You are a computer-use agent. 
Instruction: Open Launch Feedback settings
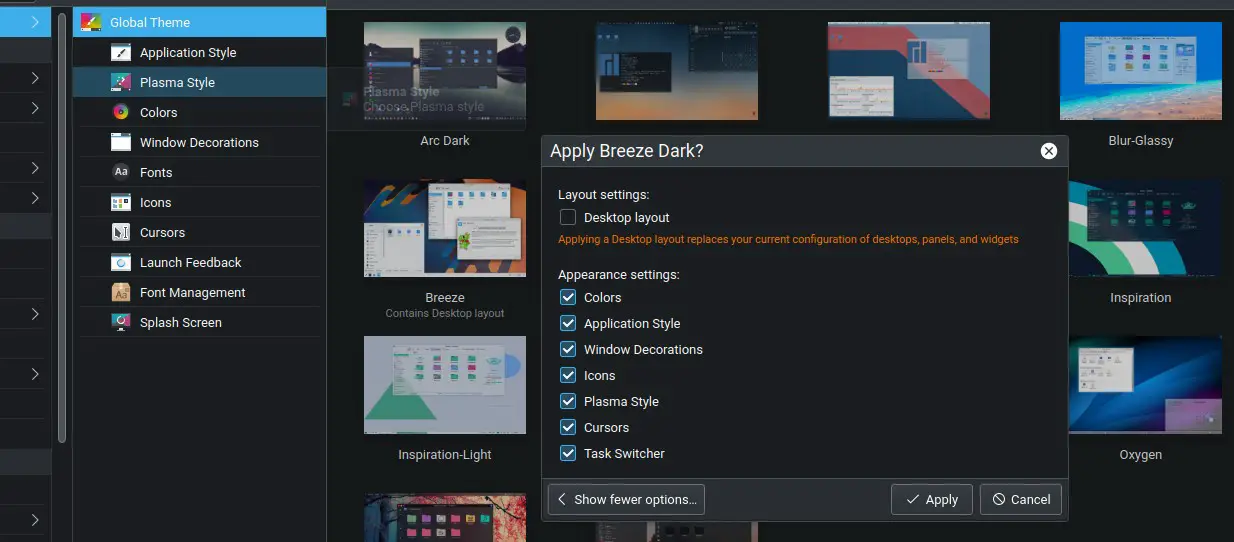point(200,262)
